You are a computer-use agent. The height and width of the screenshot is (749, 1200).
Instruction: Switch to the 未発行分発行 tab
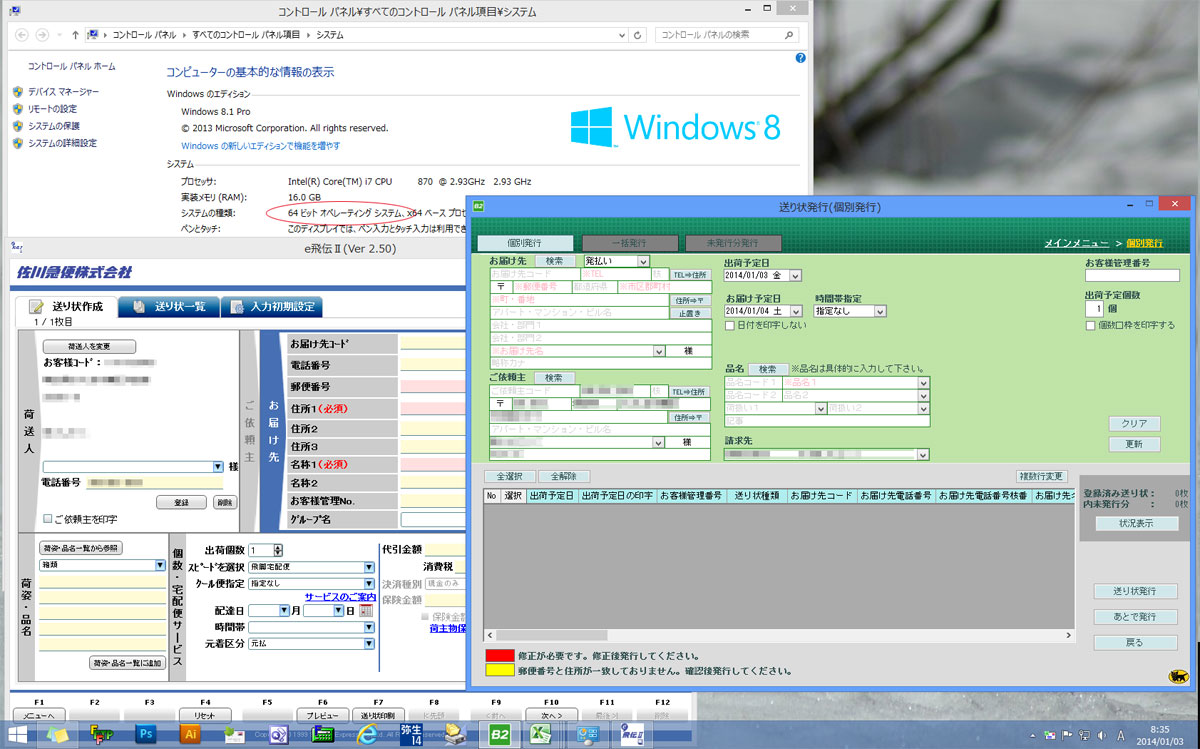734,243
